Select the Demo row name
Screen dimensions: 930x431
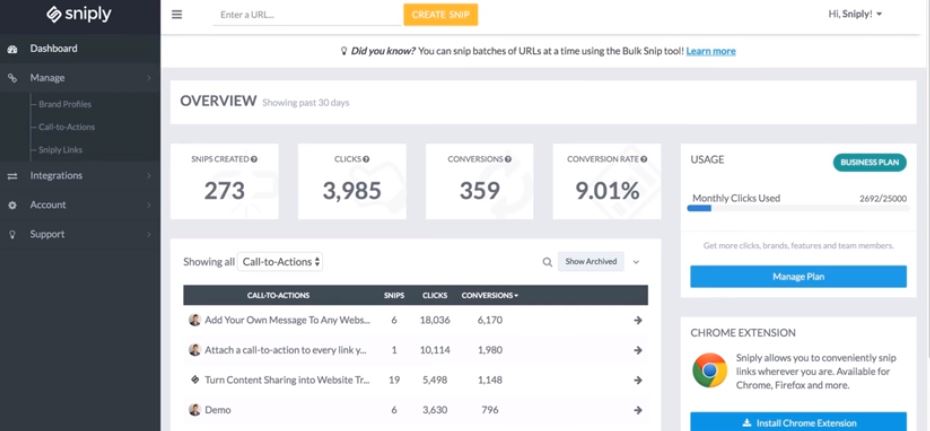point(218,410)
